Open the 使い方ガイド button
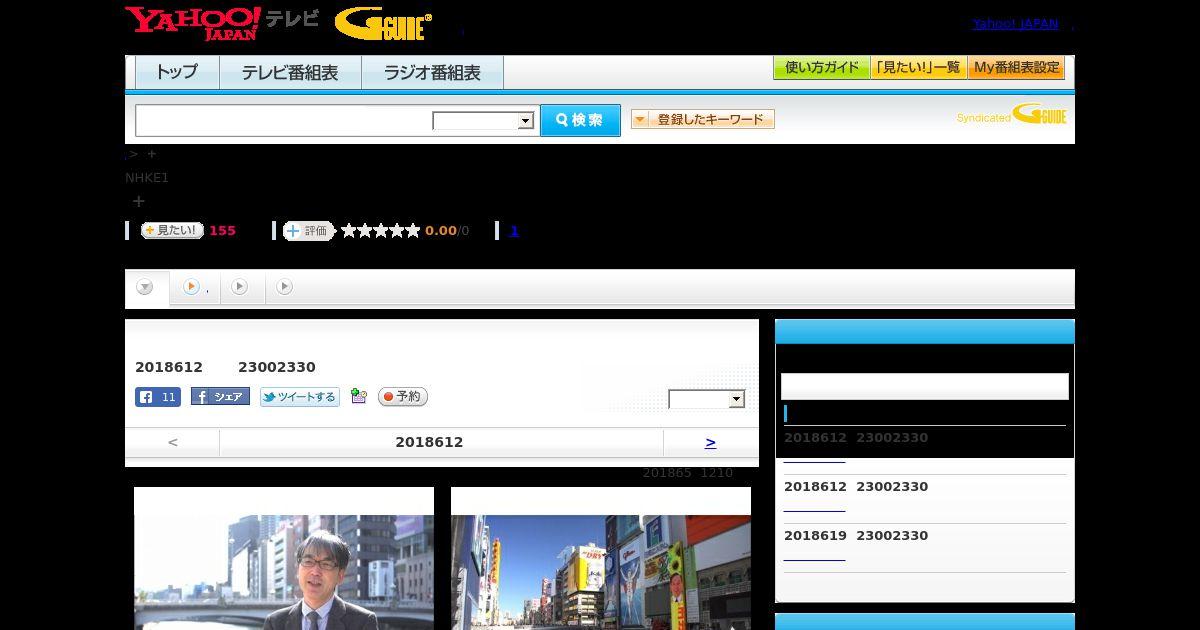The image size is (1200, 630). pos(821,68)
